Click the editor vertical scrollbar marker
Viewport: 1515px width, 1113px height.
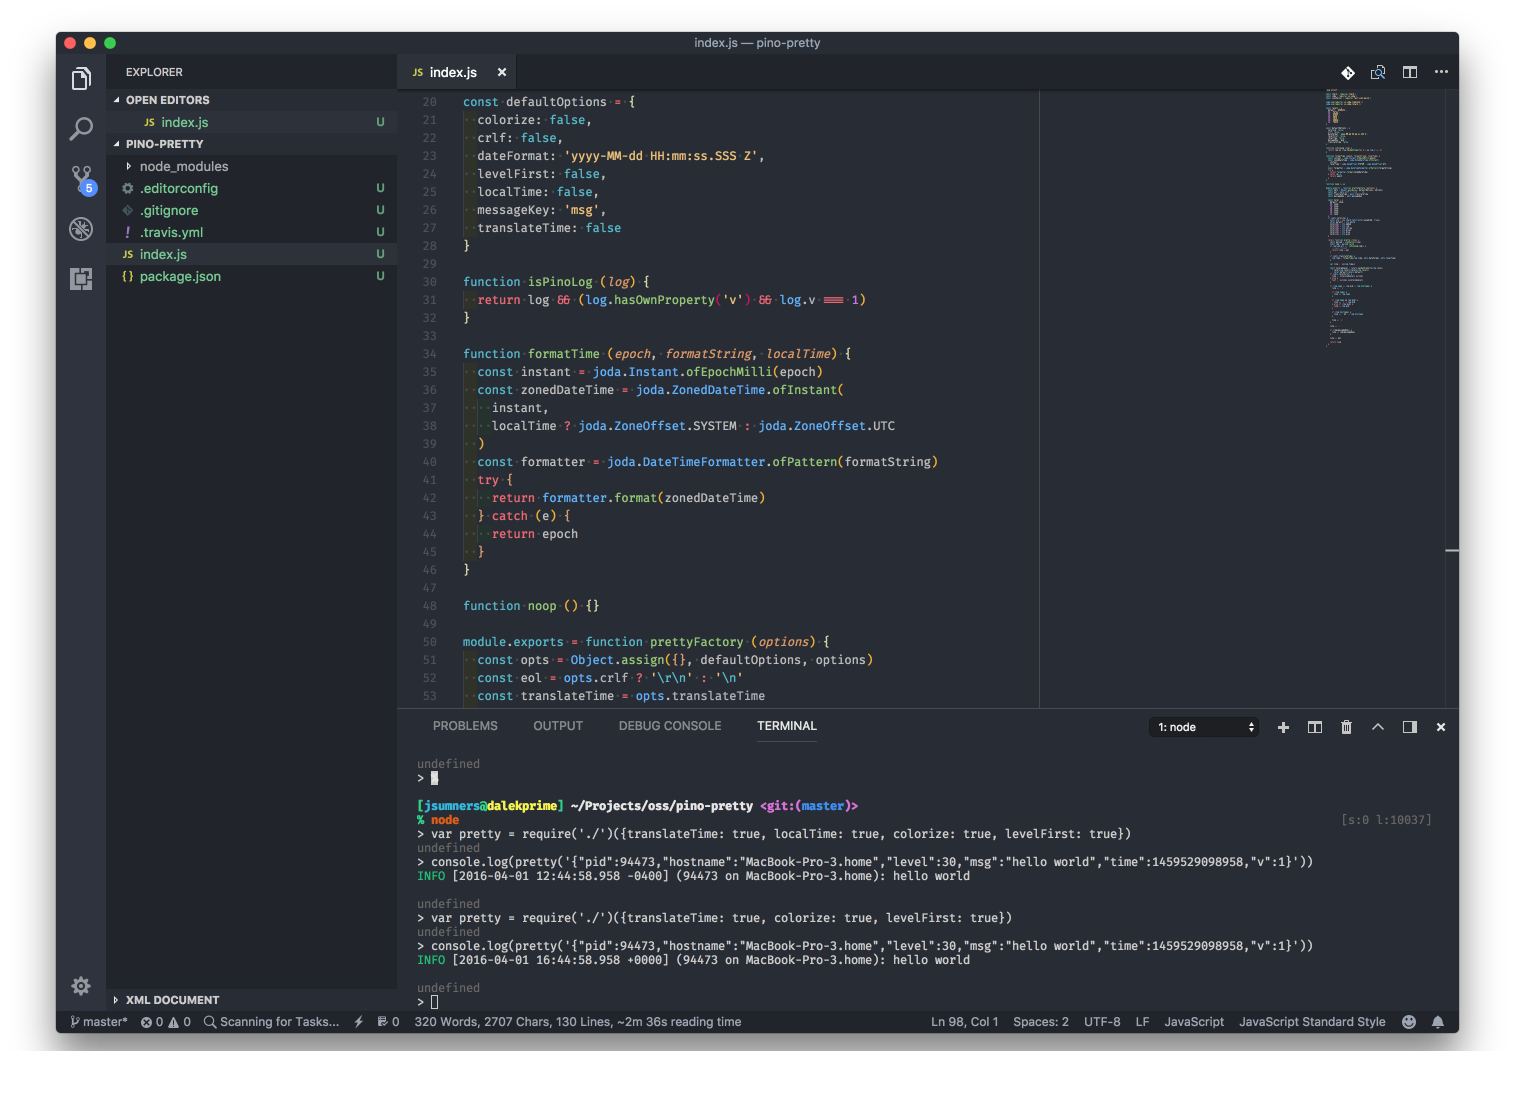click(1452, 550)
